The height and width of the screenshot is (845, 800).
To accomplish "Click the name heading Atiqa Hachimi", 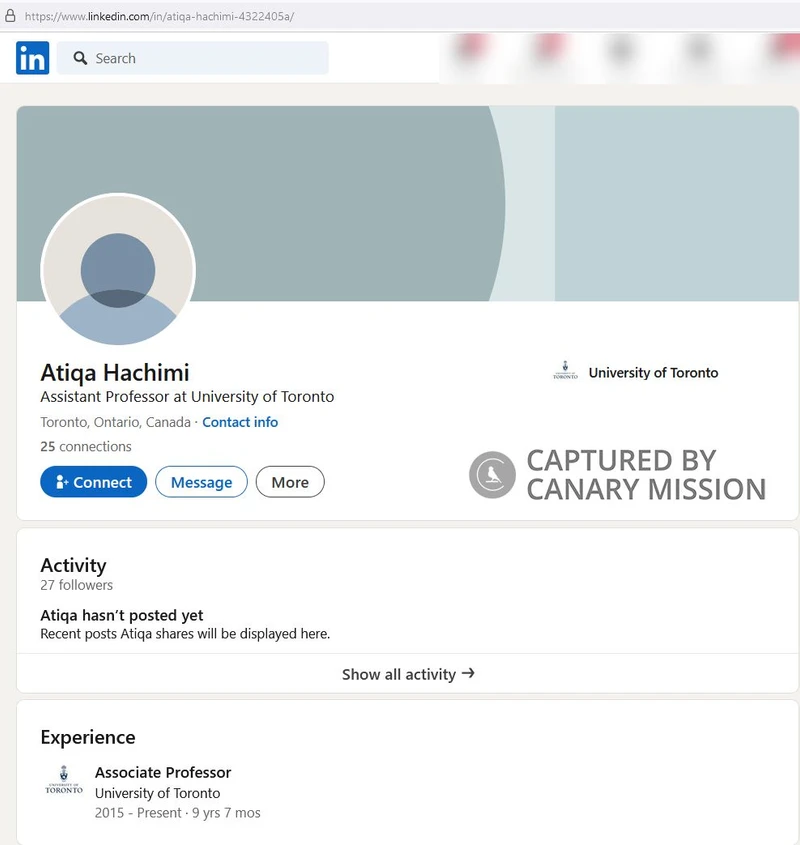I will (115, 372).
